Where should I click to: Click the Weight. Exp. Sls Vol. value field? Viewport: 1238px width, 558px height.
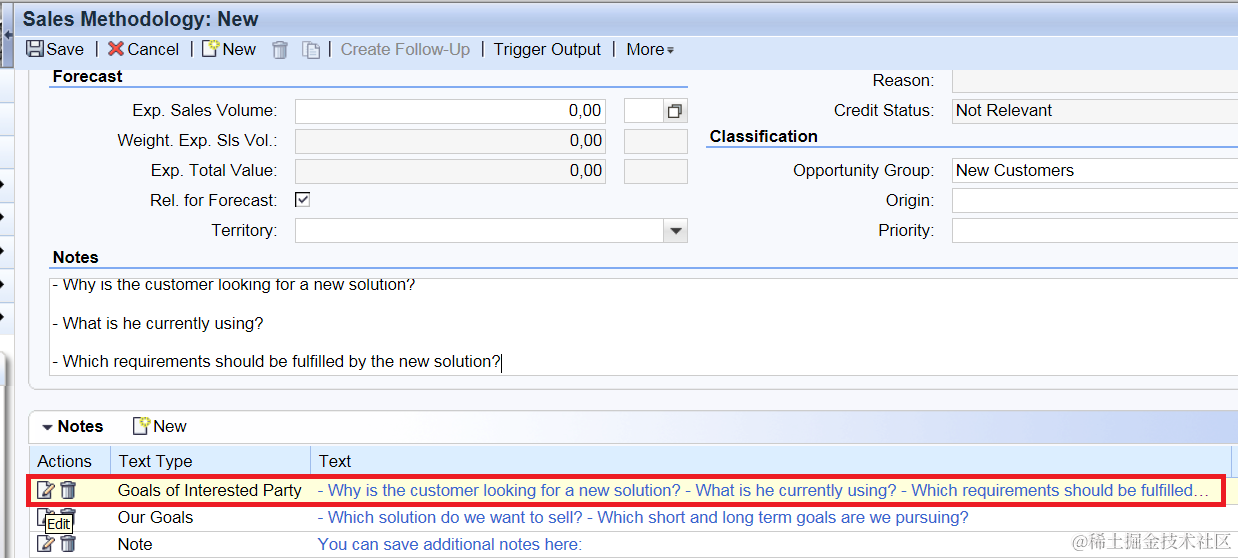[450, 141]
